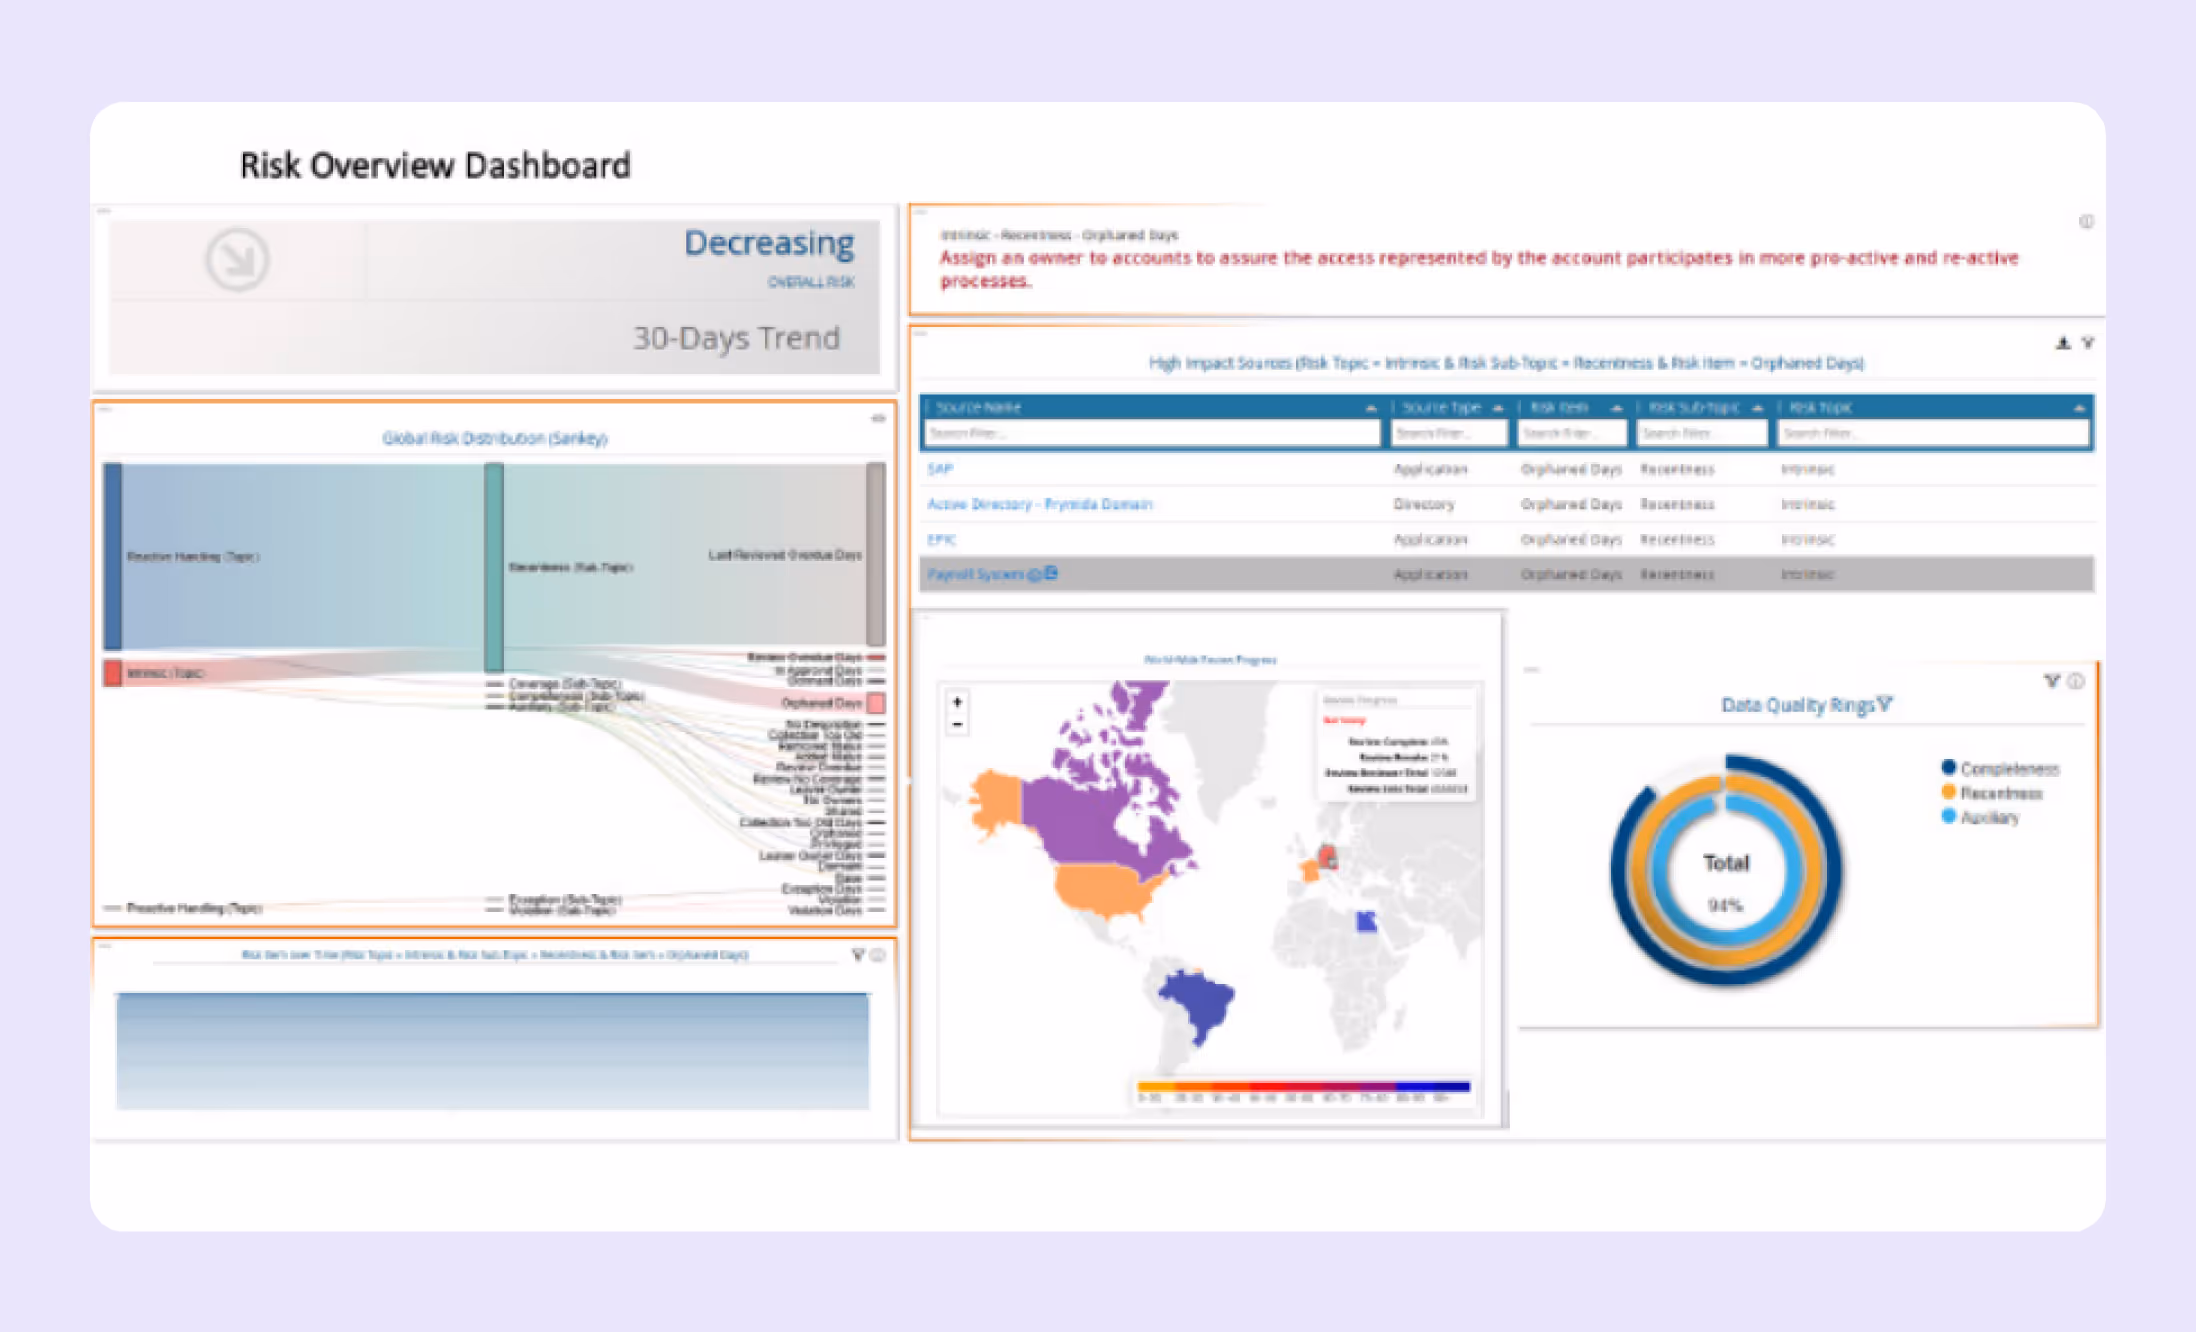
Task: Click the info icon on the recommendation banner
Action: click(2086, 222)
